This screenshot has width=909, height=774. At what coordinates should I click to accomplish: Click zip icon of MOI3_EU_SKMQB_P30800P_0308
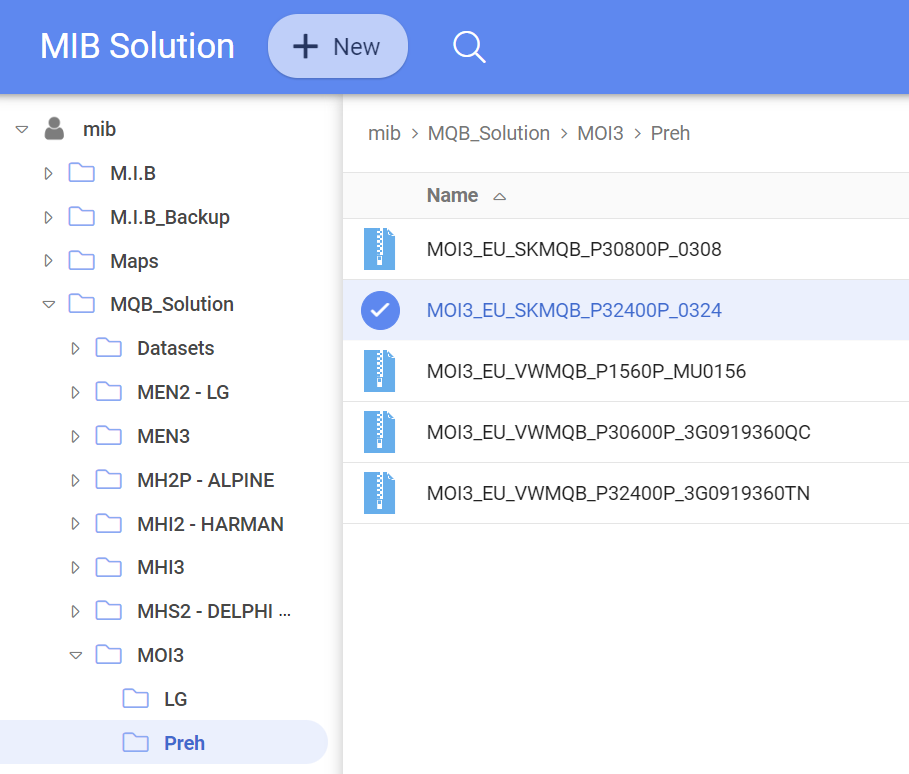380,249
